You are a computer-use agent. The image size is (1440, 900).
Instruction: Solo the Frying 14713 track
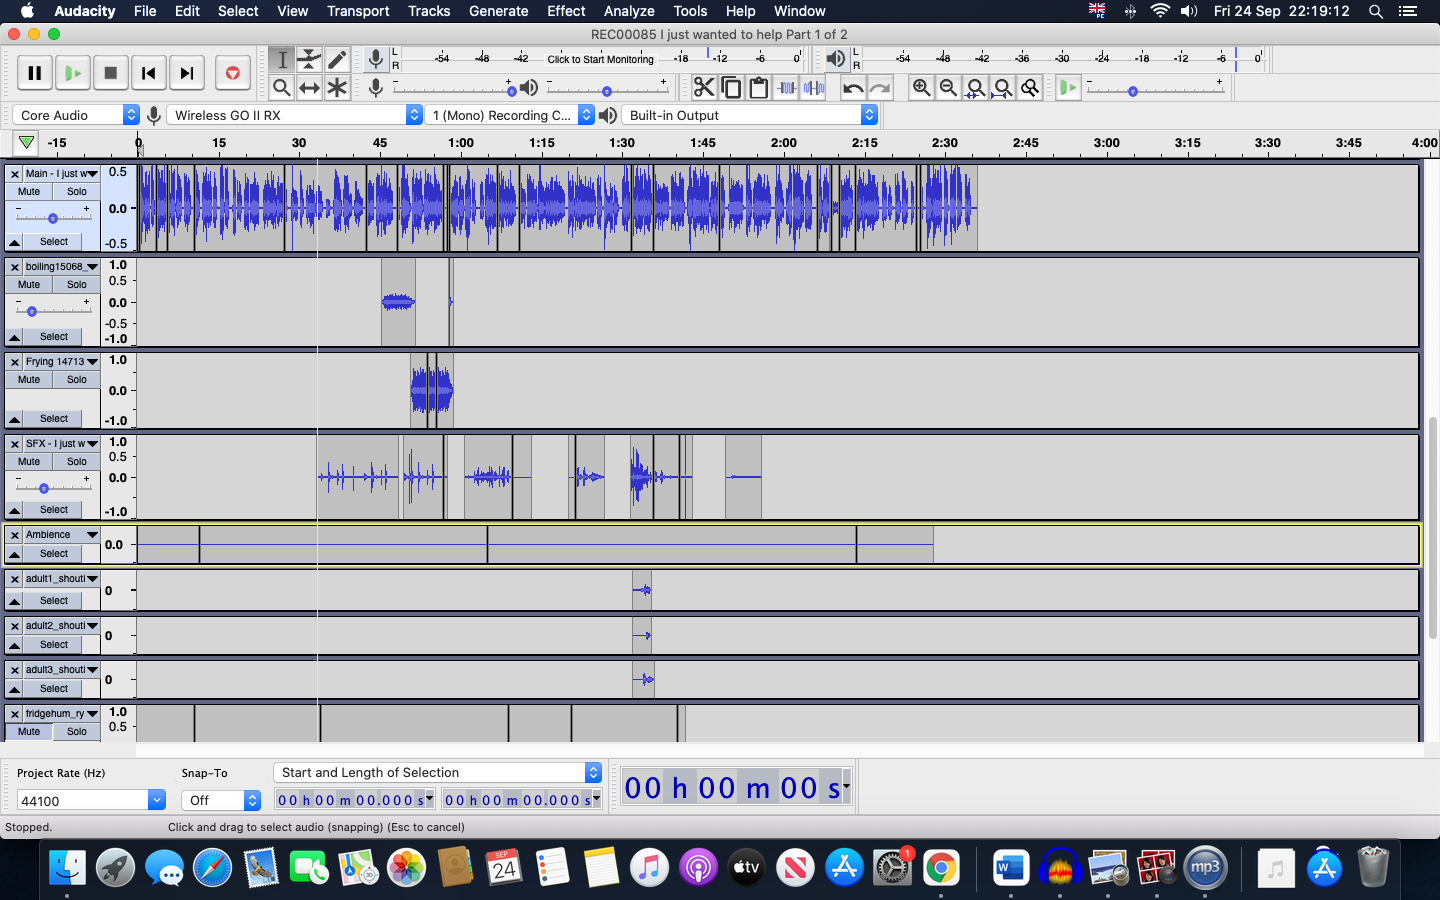coord(77,380)
